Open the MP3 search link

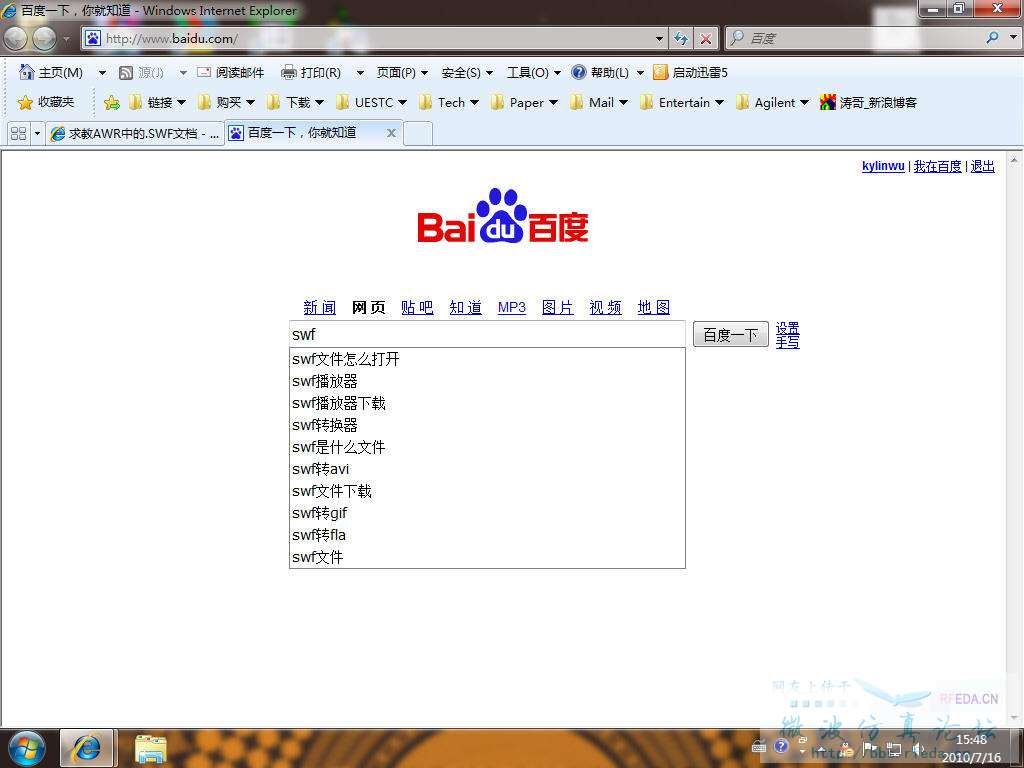coord(512,307)
